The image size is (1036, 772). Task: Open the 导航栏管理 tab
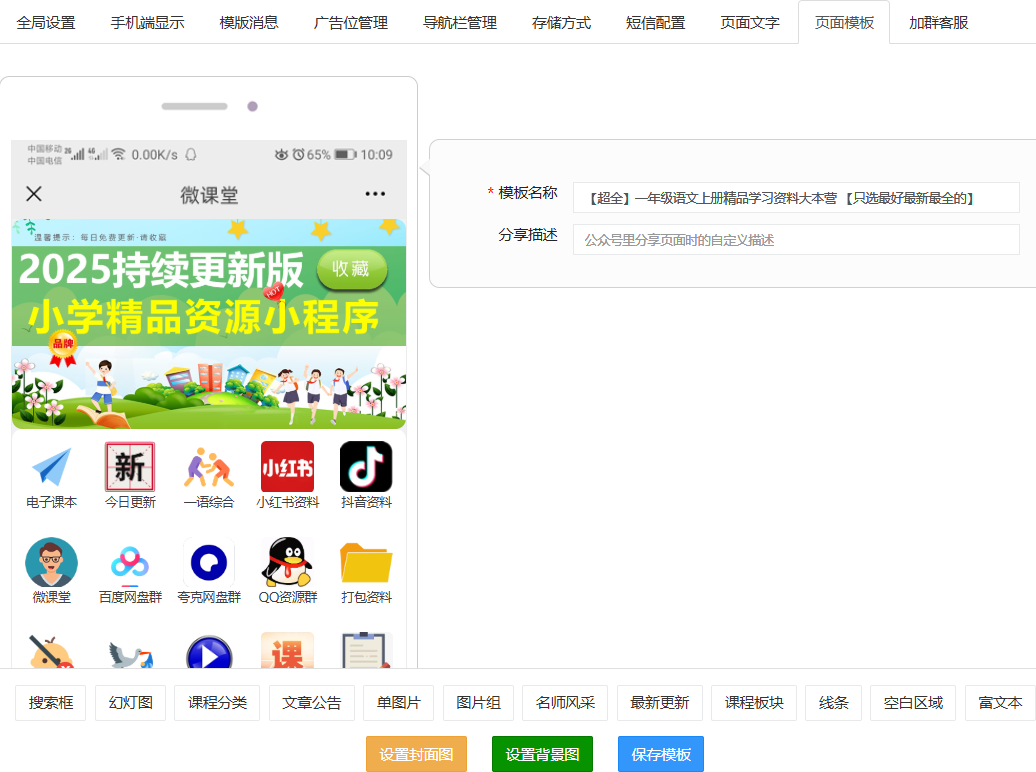point(460,22)
